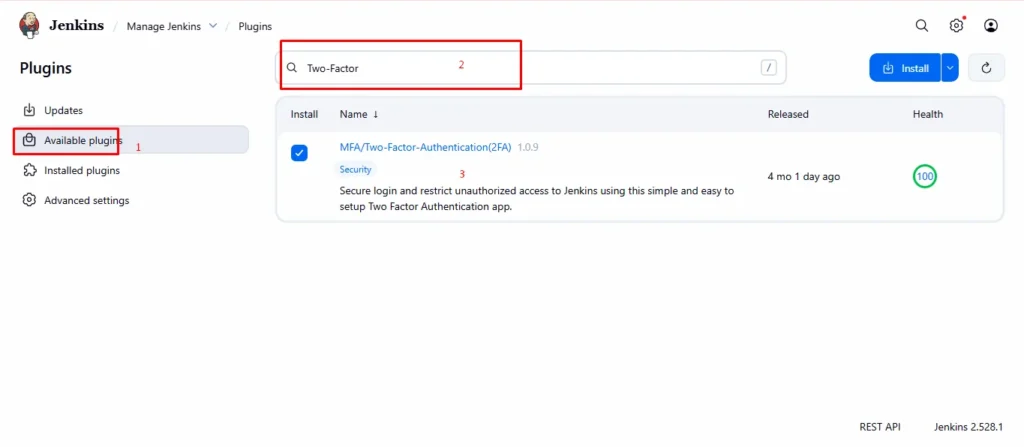Open the REST API footer link
The height and width of the screenshot is (447, 1024).
[880, 426]
